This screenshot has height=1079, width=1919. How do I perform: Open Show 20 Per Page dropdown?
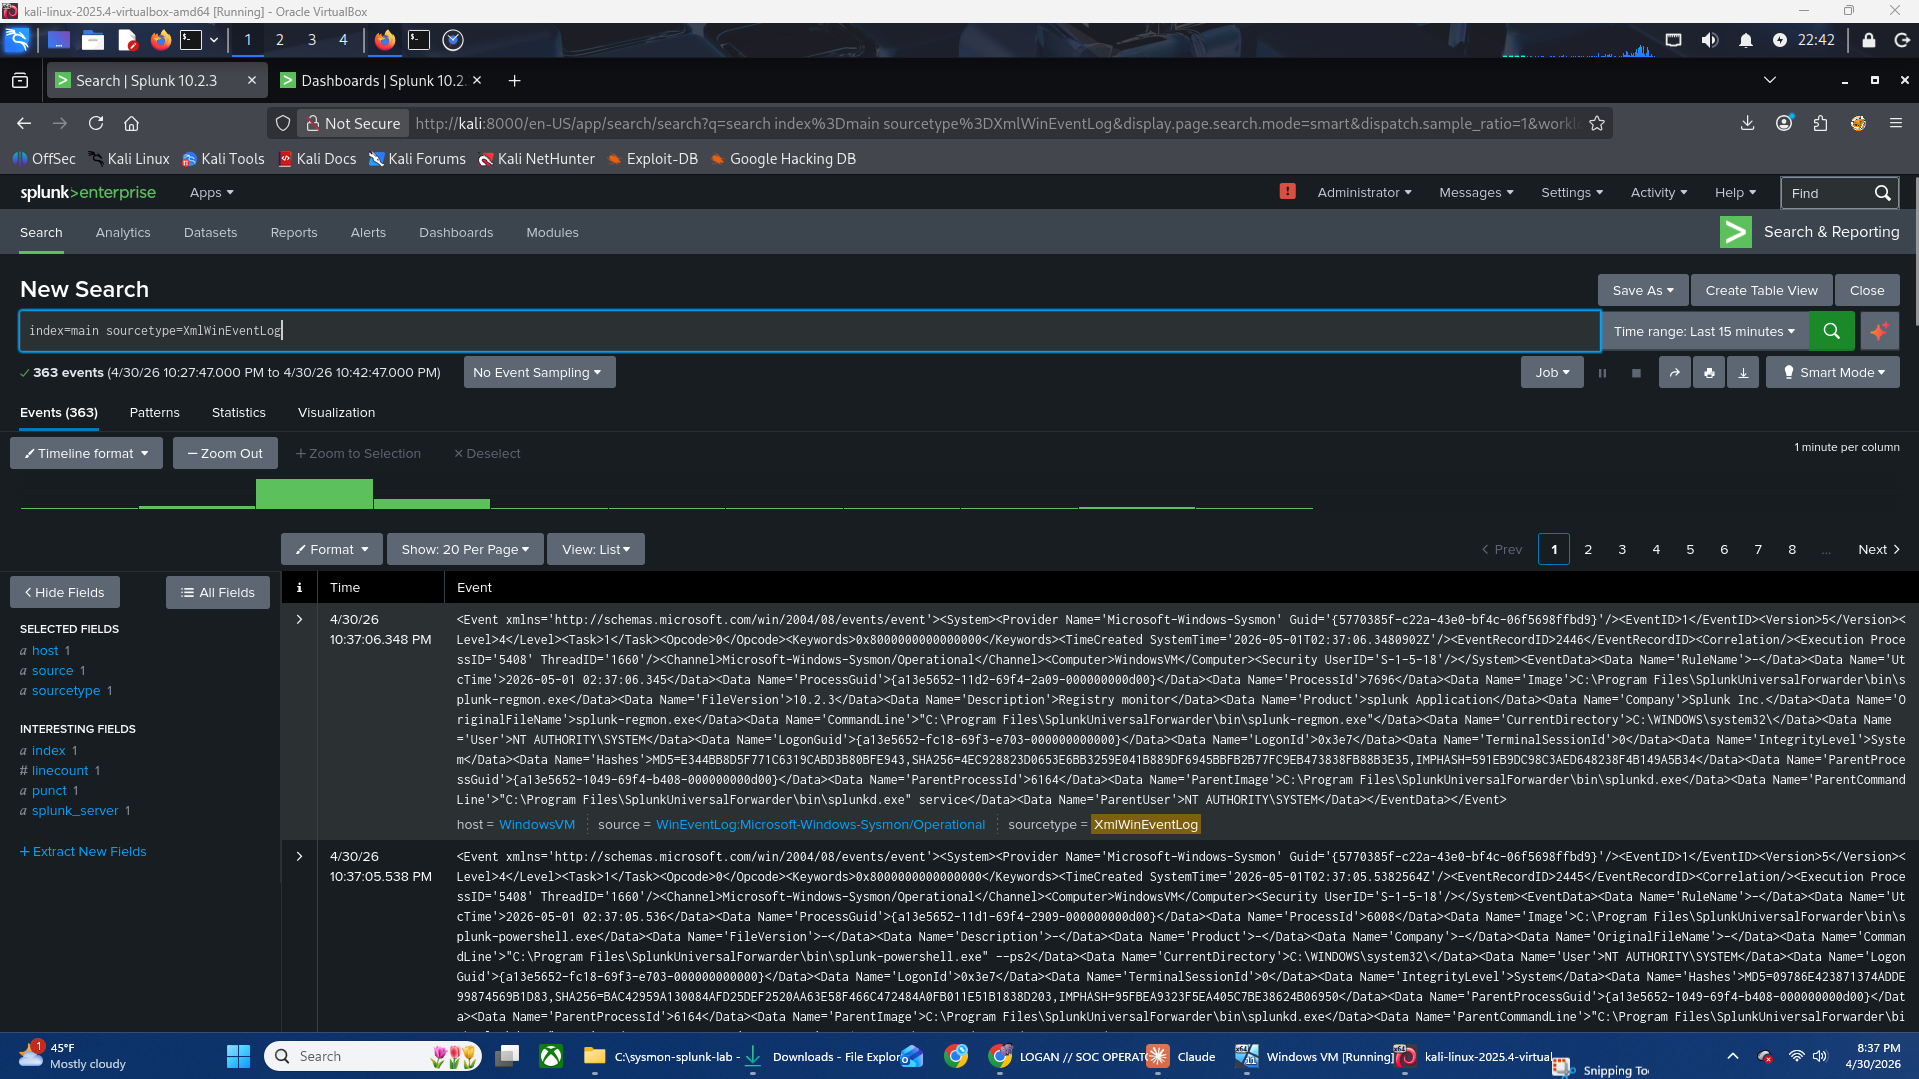pyautogui.click(x=465, y=549)
